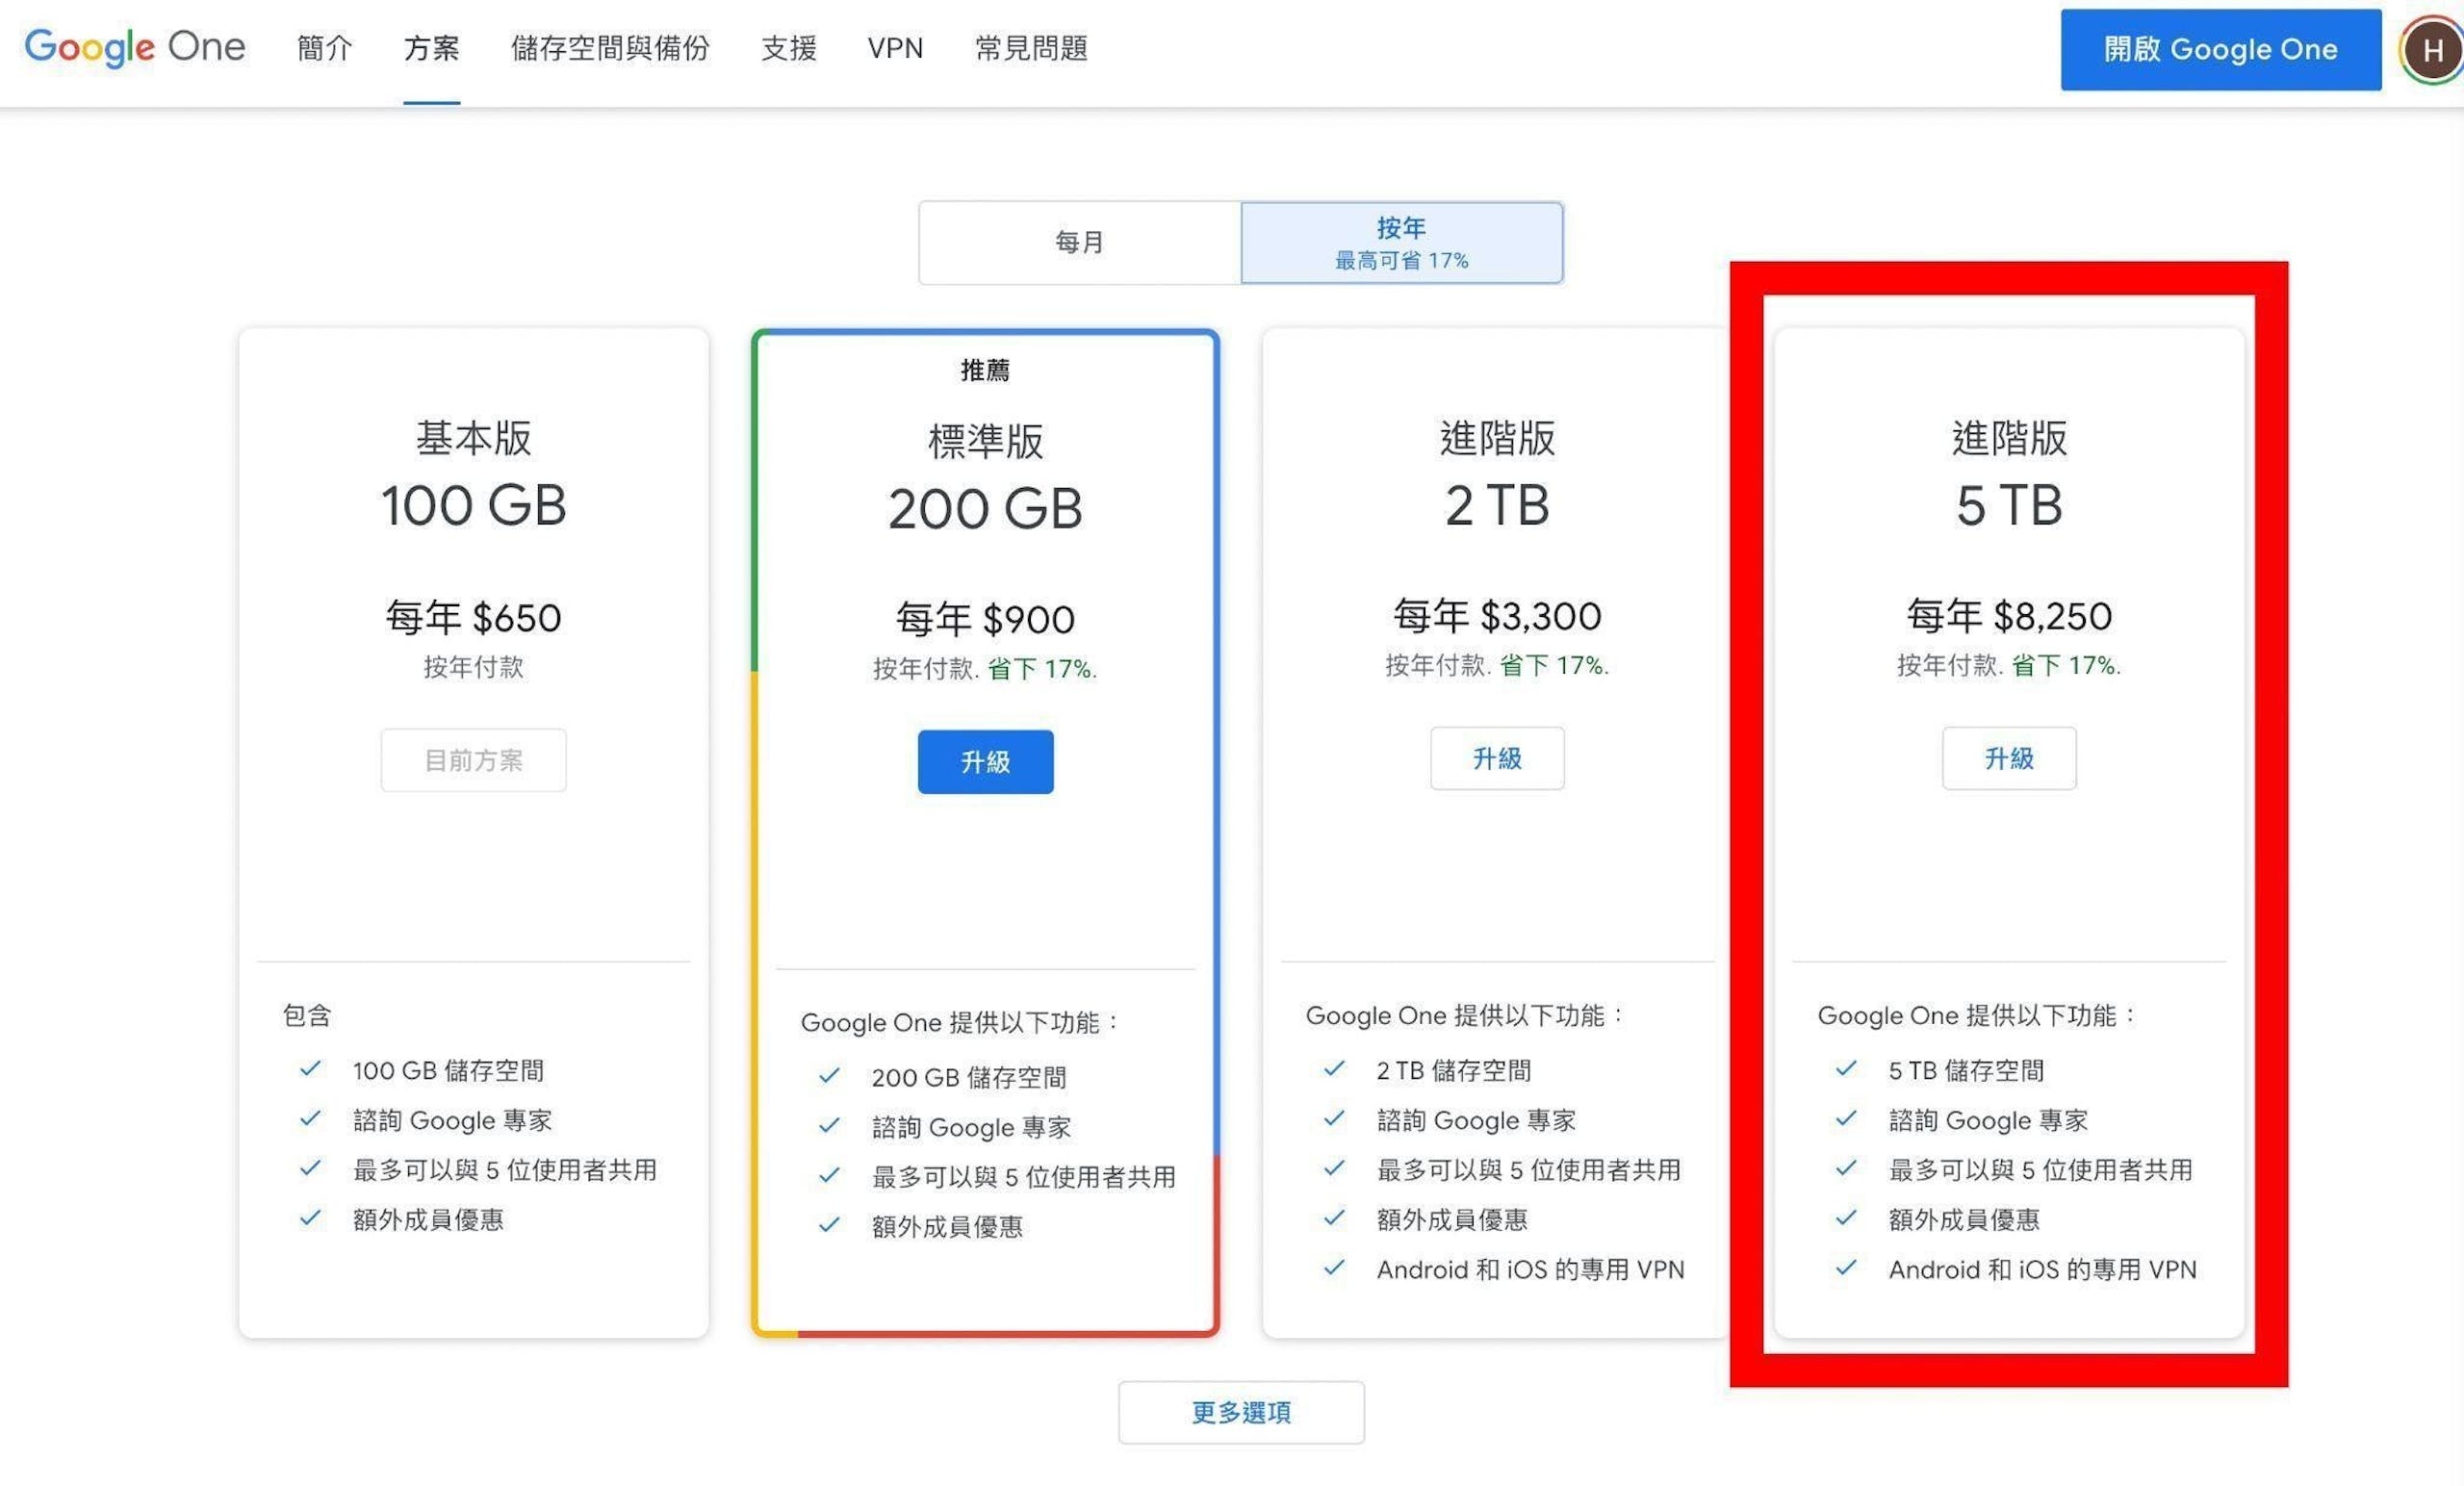The height and width of the screenshot is (1486, 2464).
Task: Click the 每年 $900 price
Action: pyautogui.click(x=986, y=619)
